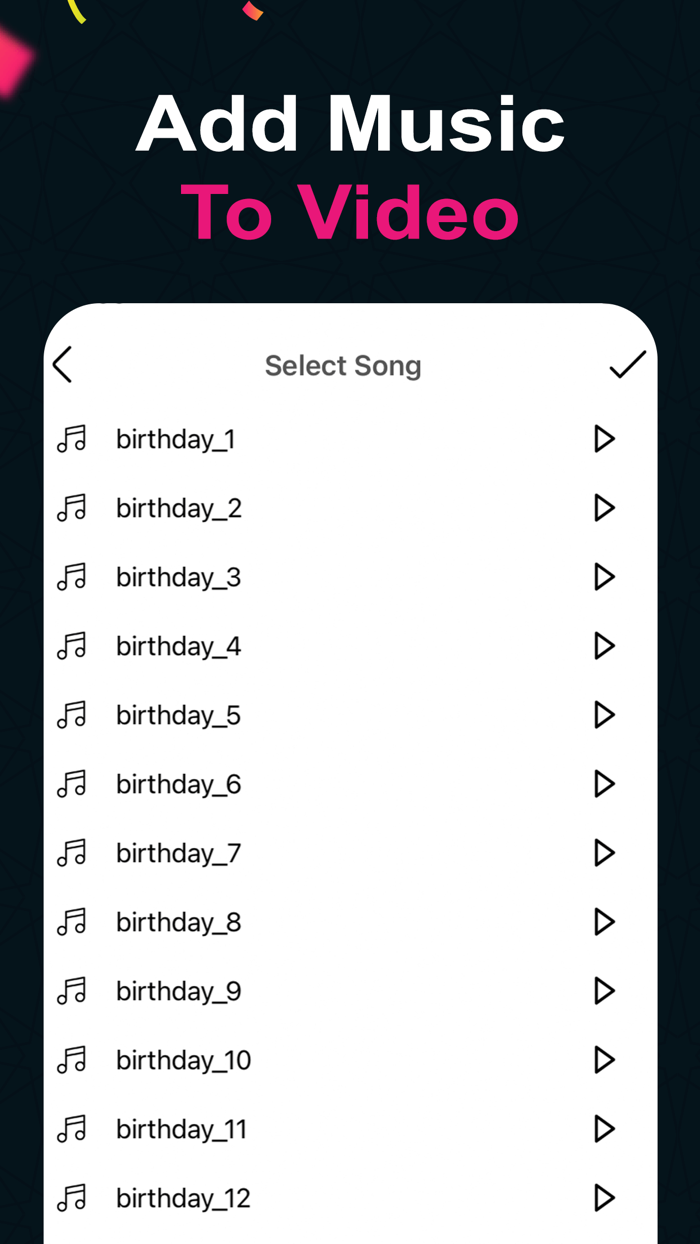Tap the music note icon beside birthday_3
Viewport: 700px width, 1244px height.
tap(71, 576)
